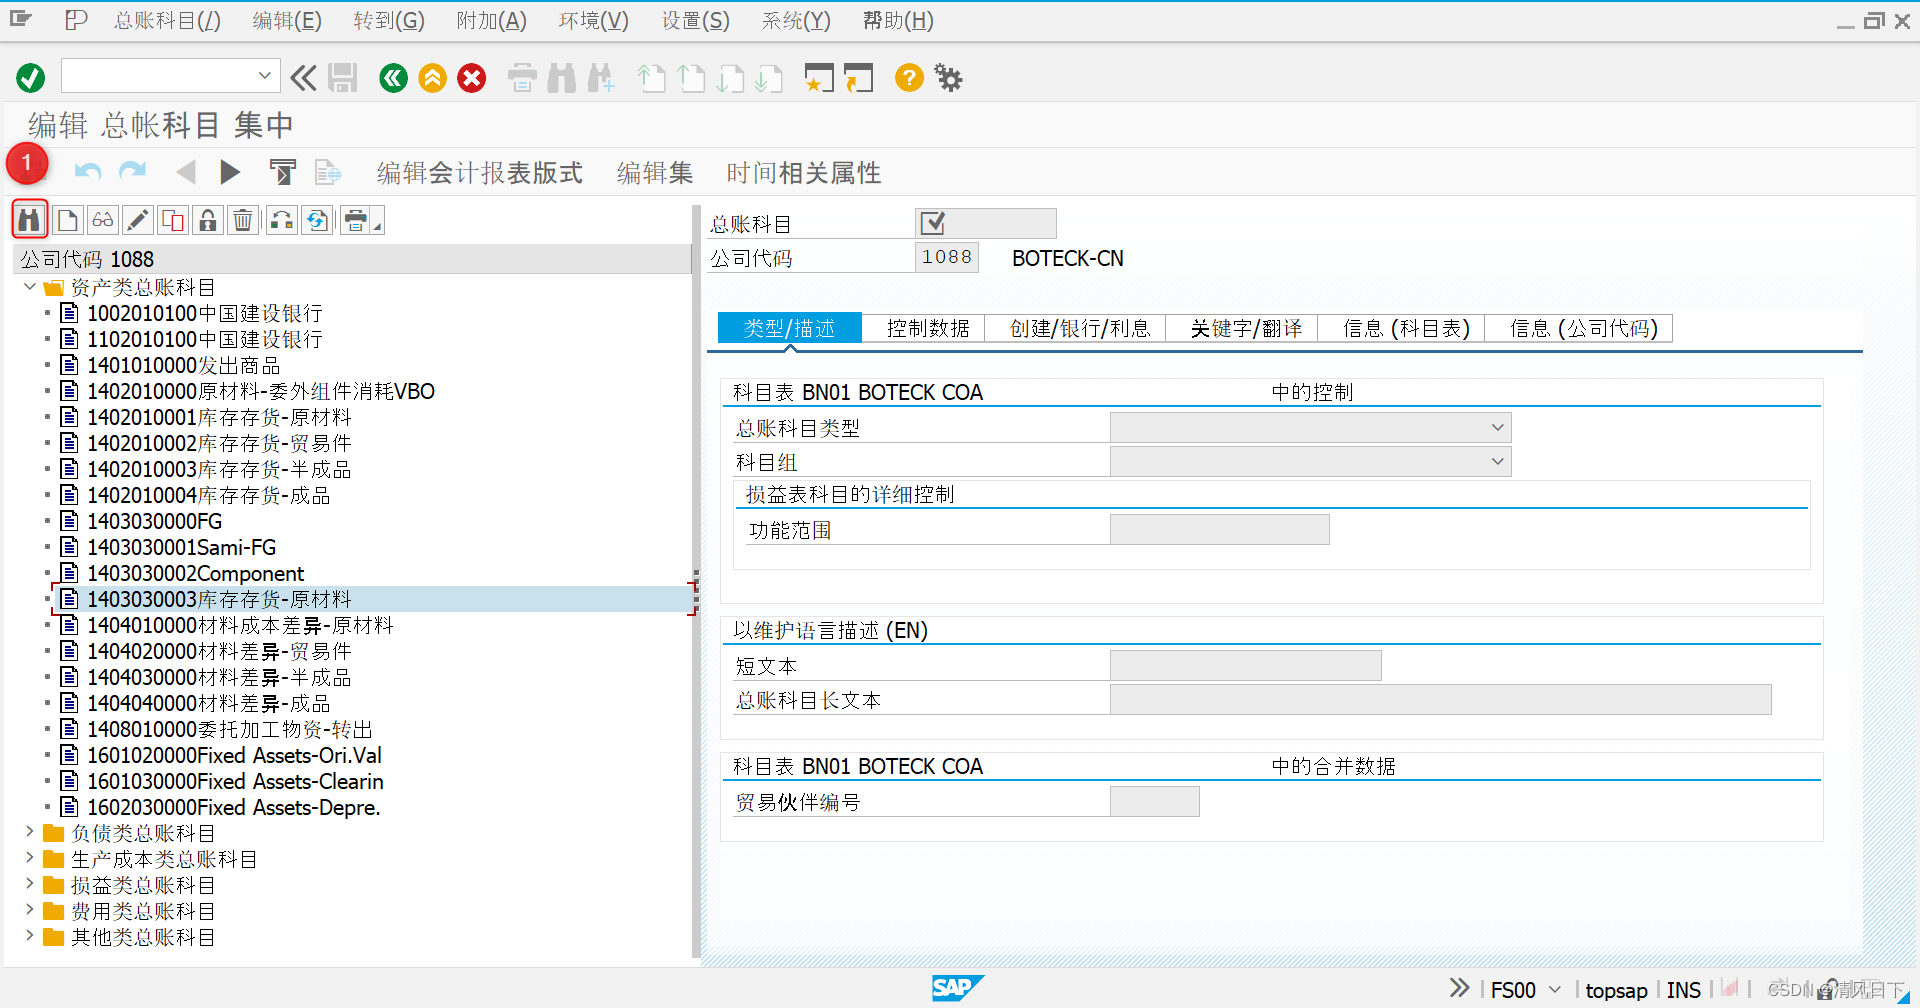This screenshot has width=1920, height=1008.
Task: Open the Customize Local Layout gears icon
Action: tap(948, 78)
